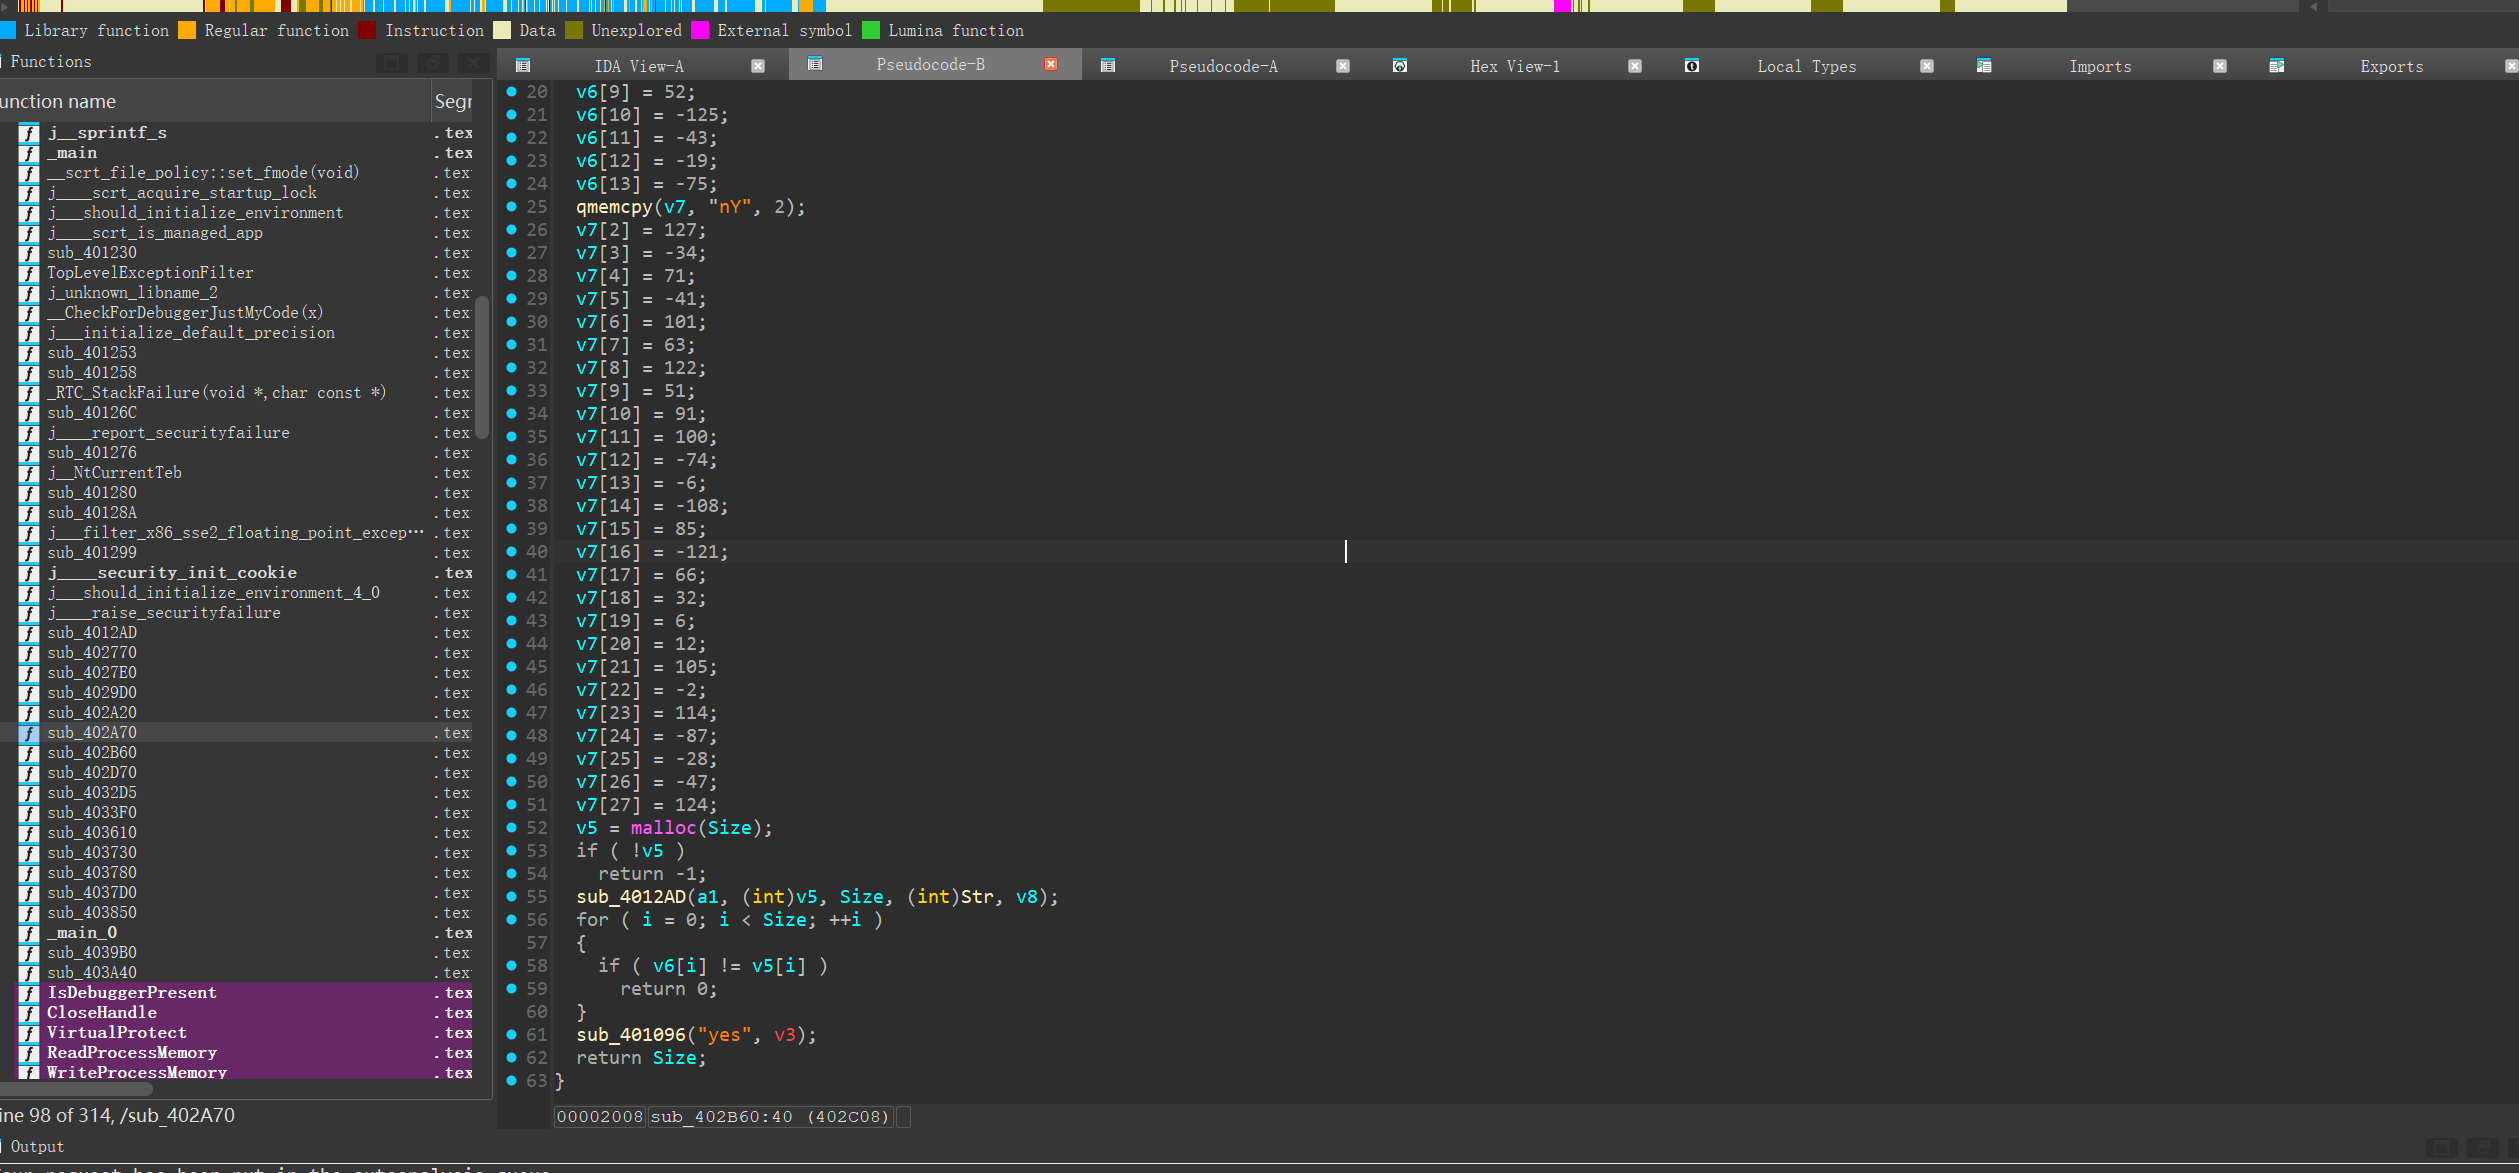The width and height of the screenshot is (2519, 1173).
Task: Toggle breakpoint dot at line 25
Action: (x=511, y=206)
